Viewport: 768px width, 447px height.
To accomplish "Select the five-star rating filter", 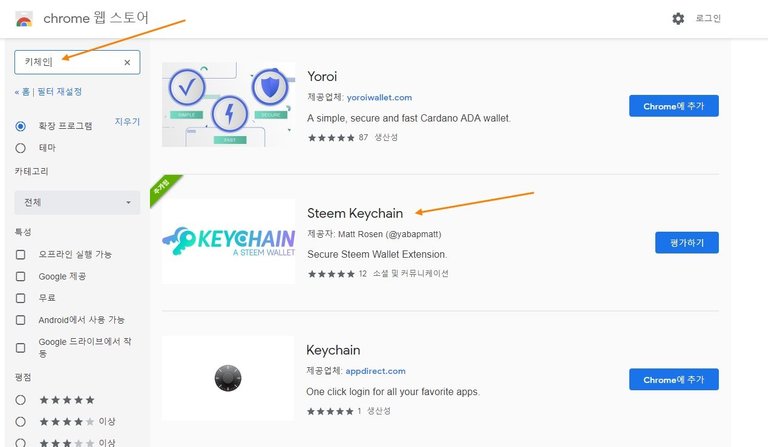I will coord(21,399).
